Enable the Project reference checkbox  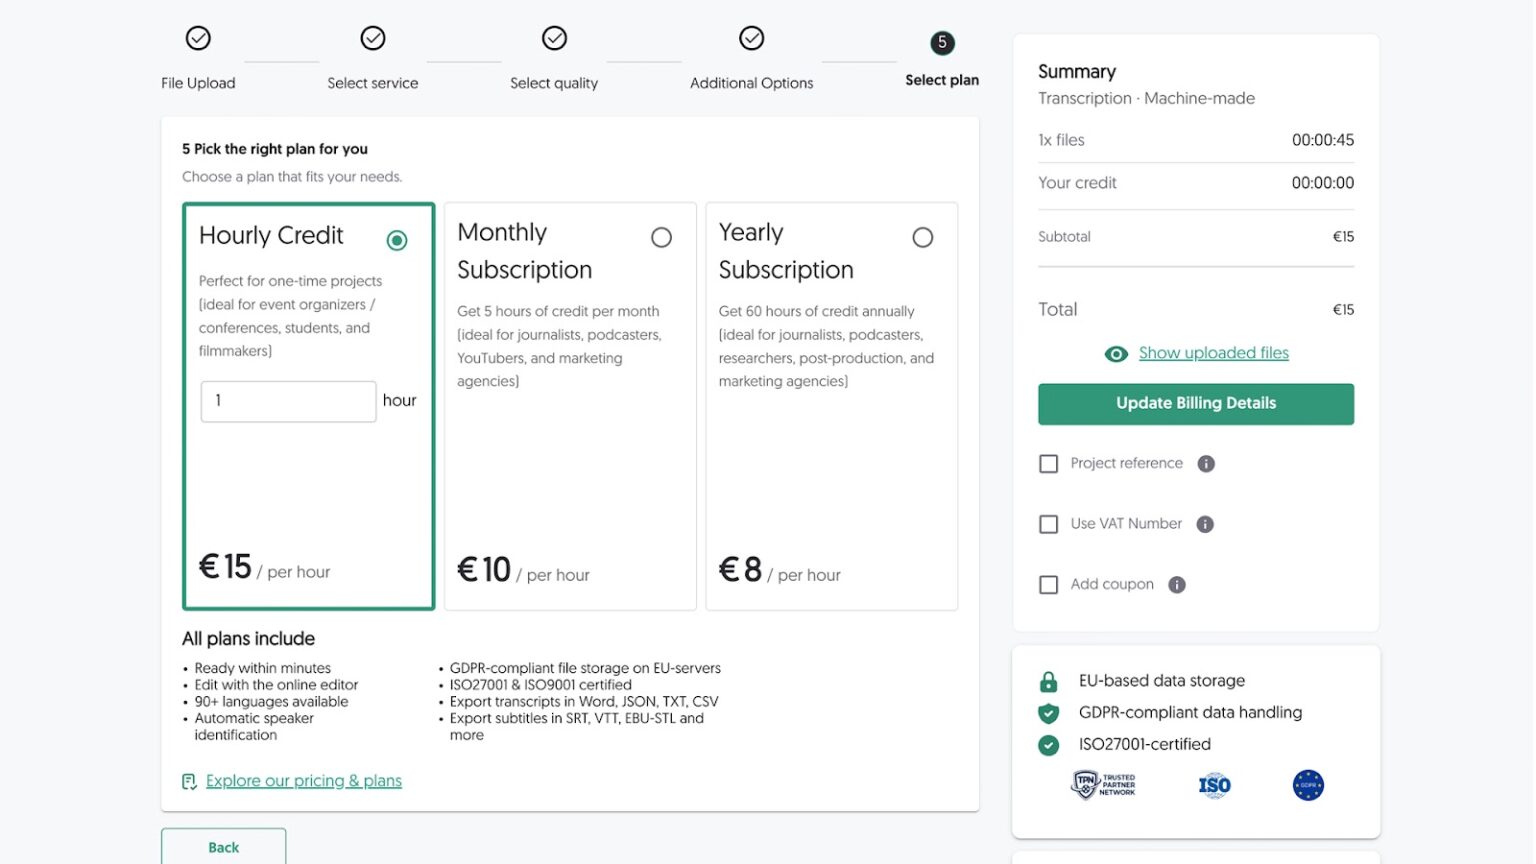click(1048, 463)
